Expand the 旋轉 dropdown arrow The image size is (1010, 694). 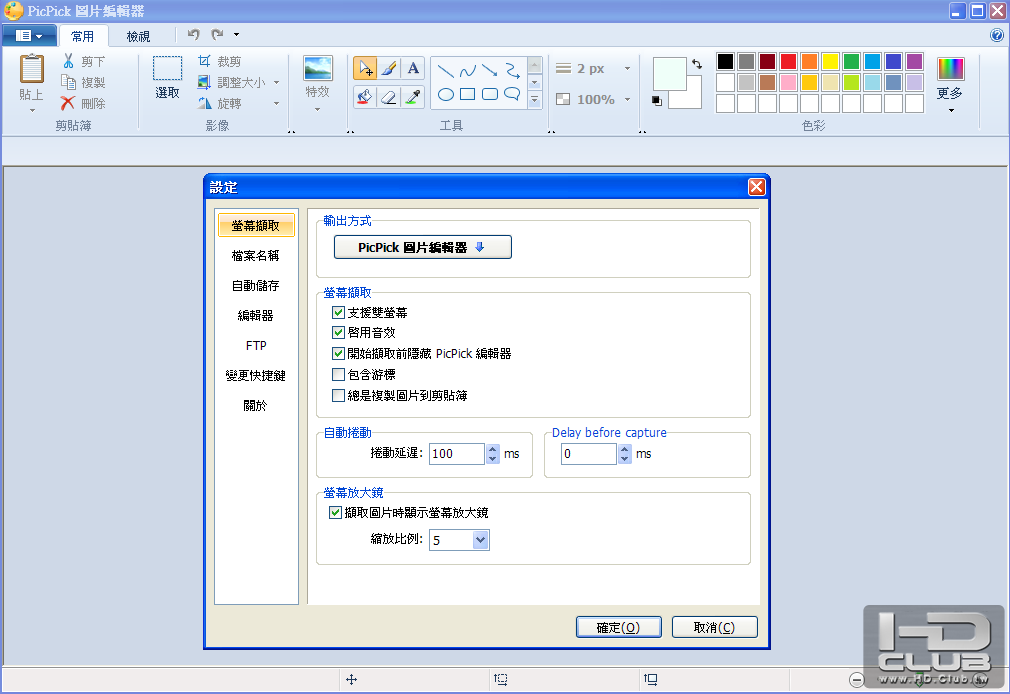pyautogui.click(x=276, y=103)
